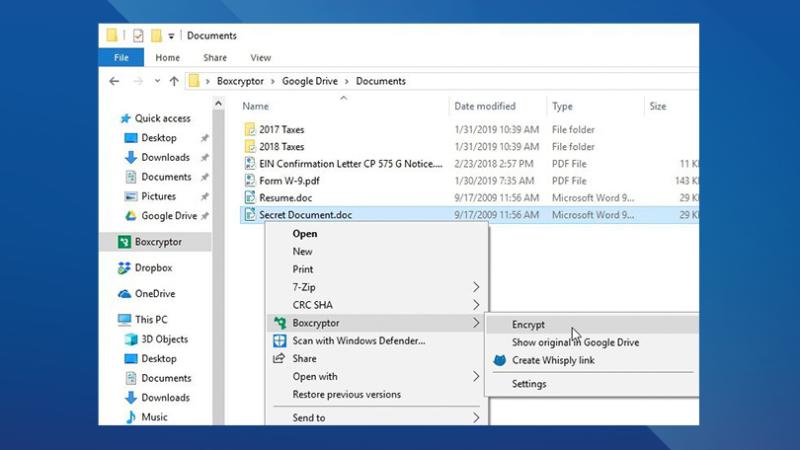The image size is (800, 450).
Task: Click the pinned Documents under Quick access
Action: click(166, 177)
